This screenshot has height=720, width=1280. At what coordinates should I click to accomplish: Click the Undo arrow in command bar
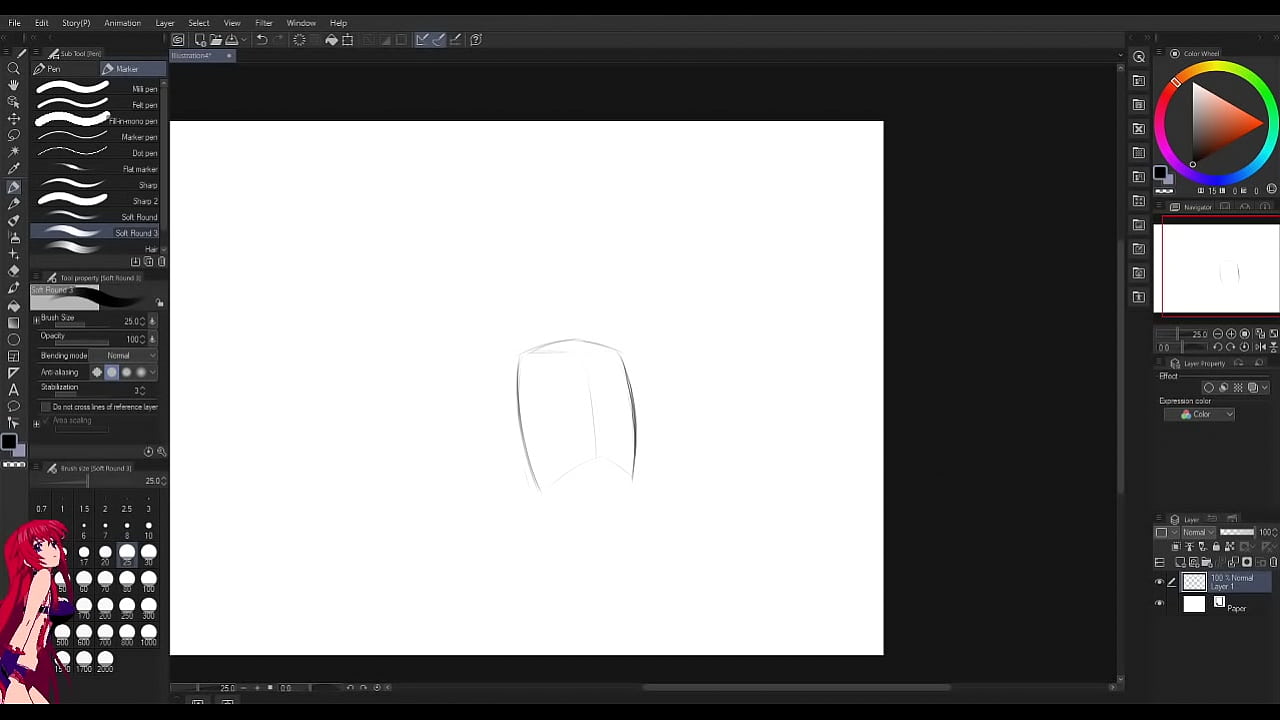pos(262,40)
